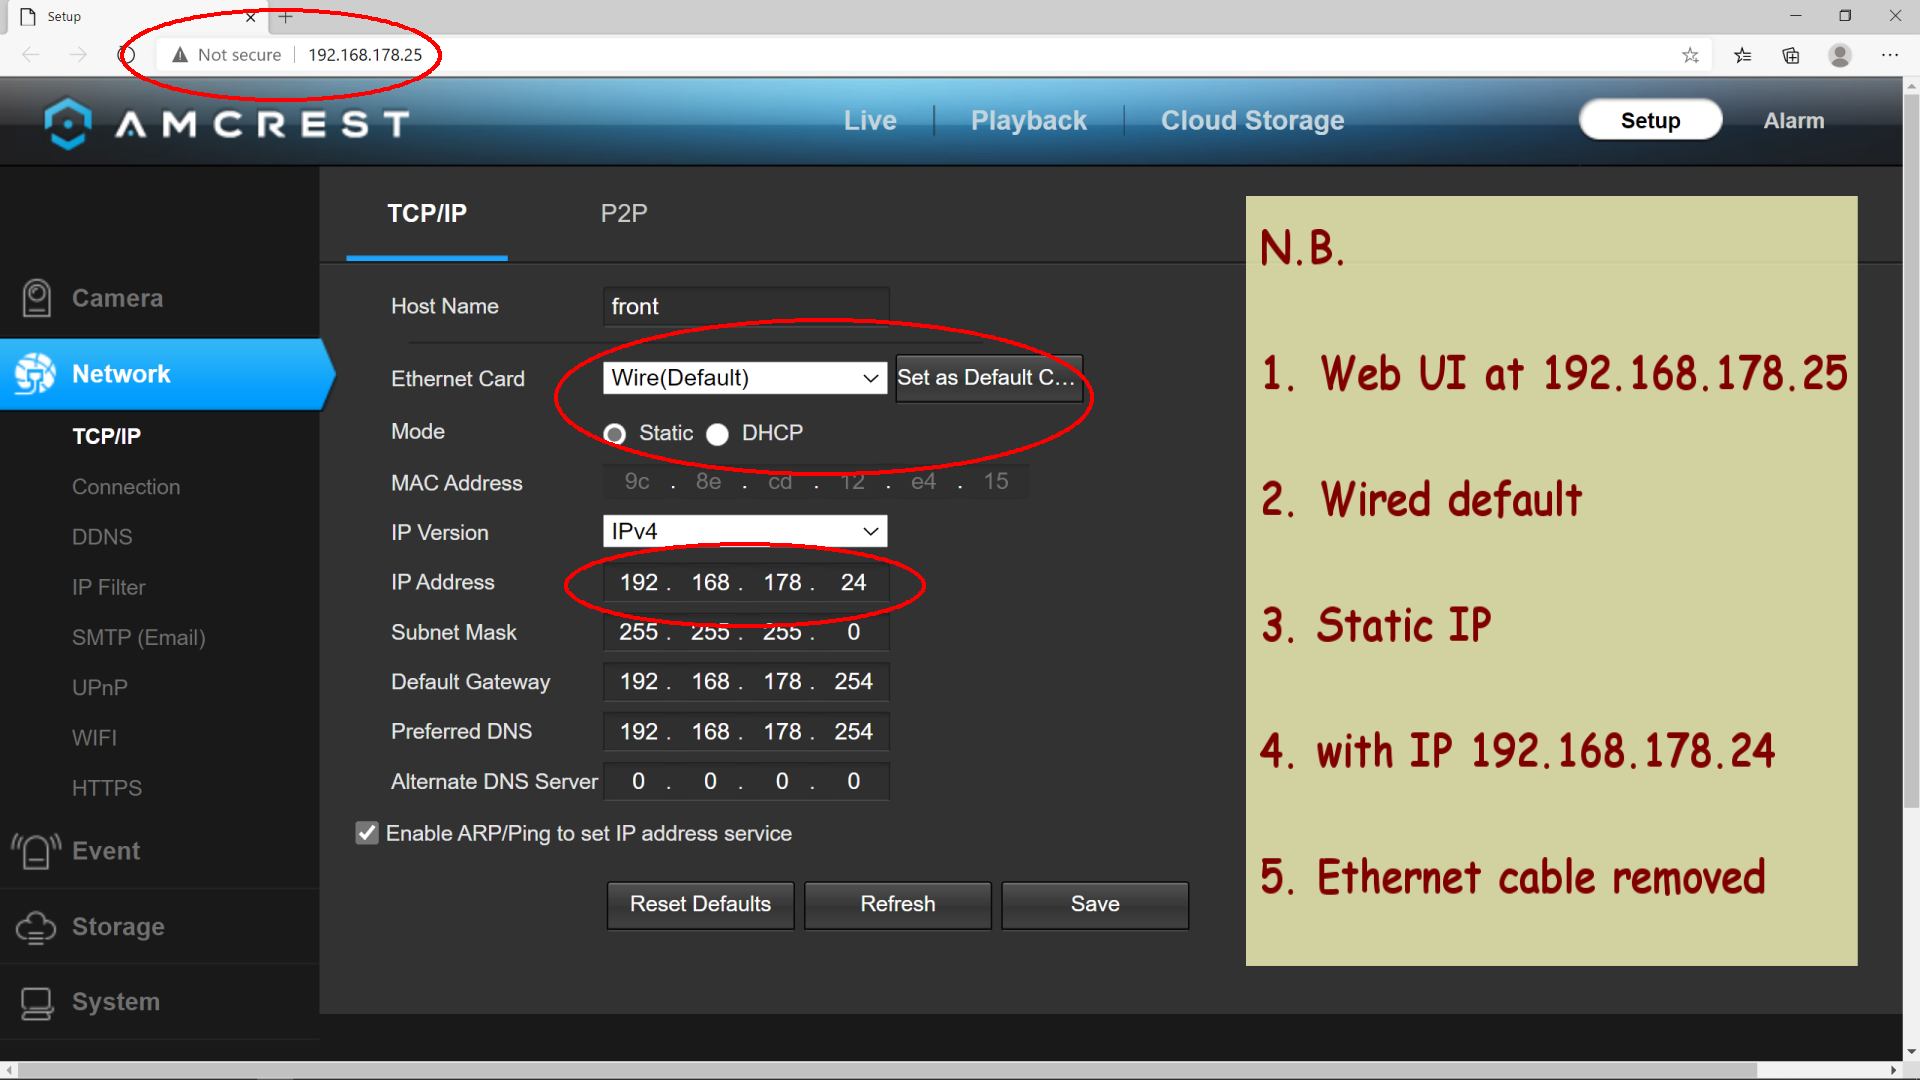Open the IP Version dropdown
The height and width of the screenshot is (1080, 1920).
click(x=745, y=531)
